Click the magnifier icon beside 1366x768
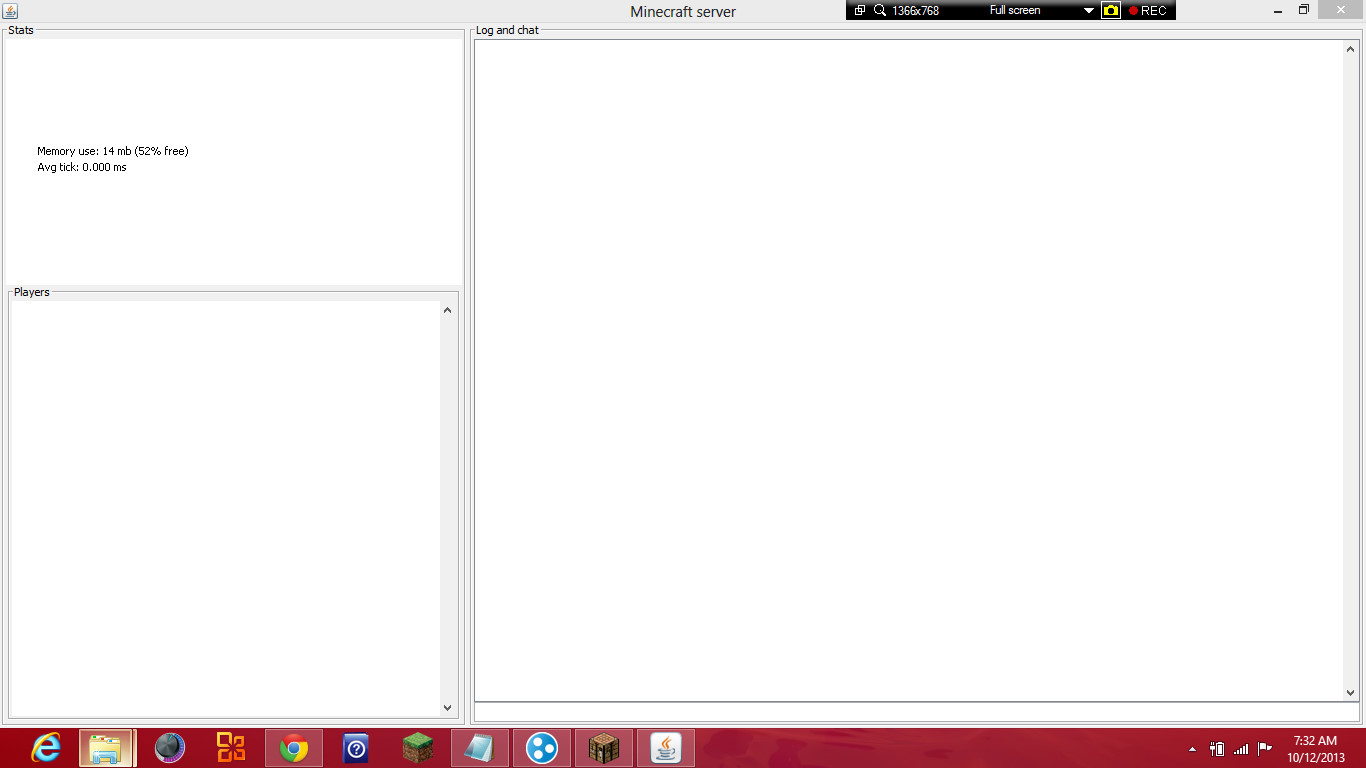This screenshot has height=768, width=1366. coord(880,10)
